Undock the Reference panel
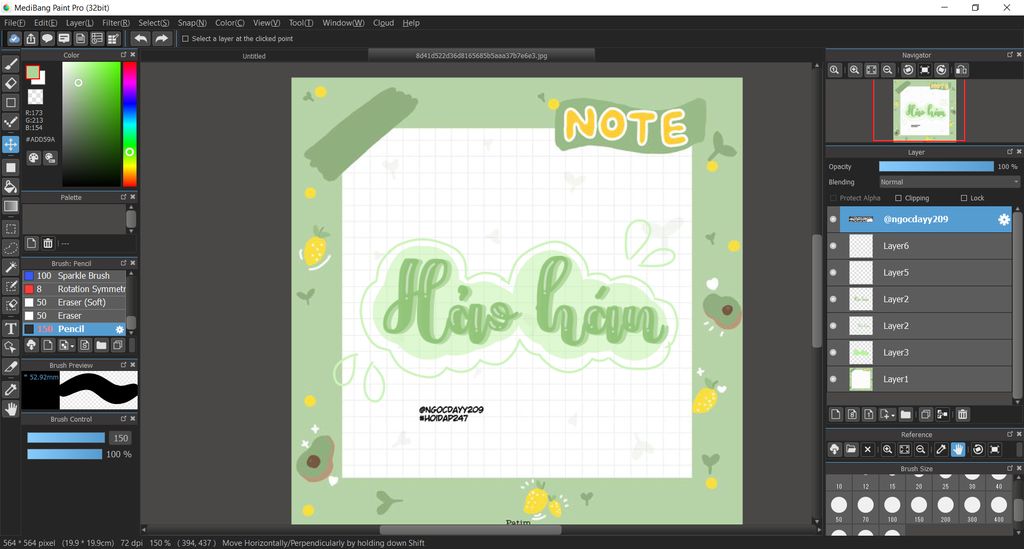This screenshot has height=549, width=1024. pos(1010,434)
